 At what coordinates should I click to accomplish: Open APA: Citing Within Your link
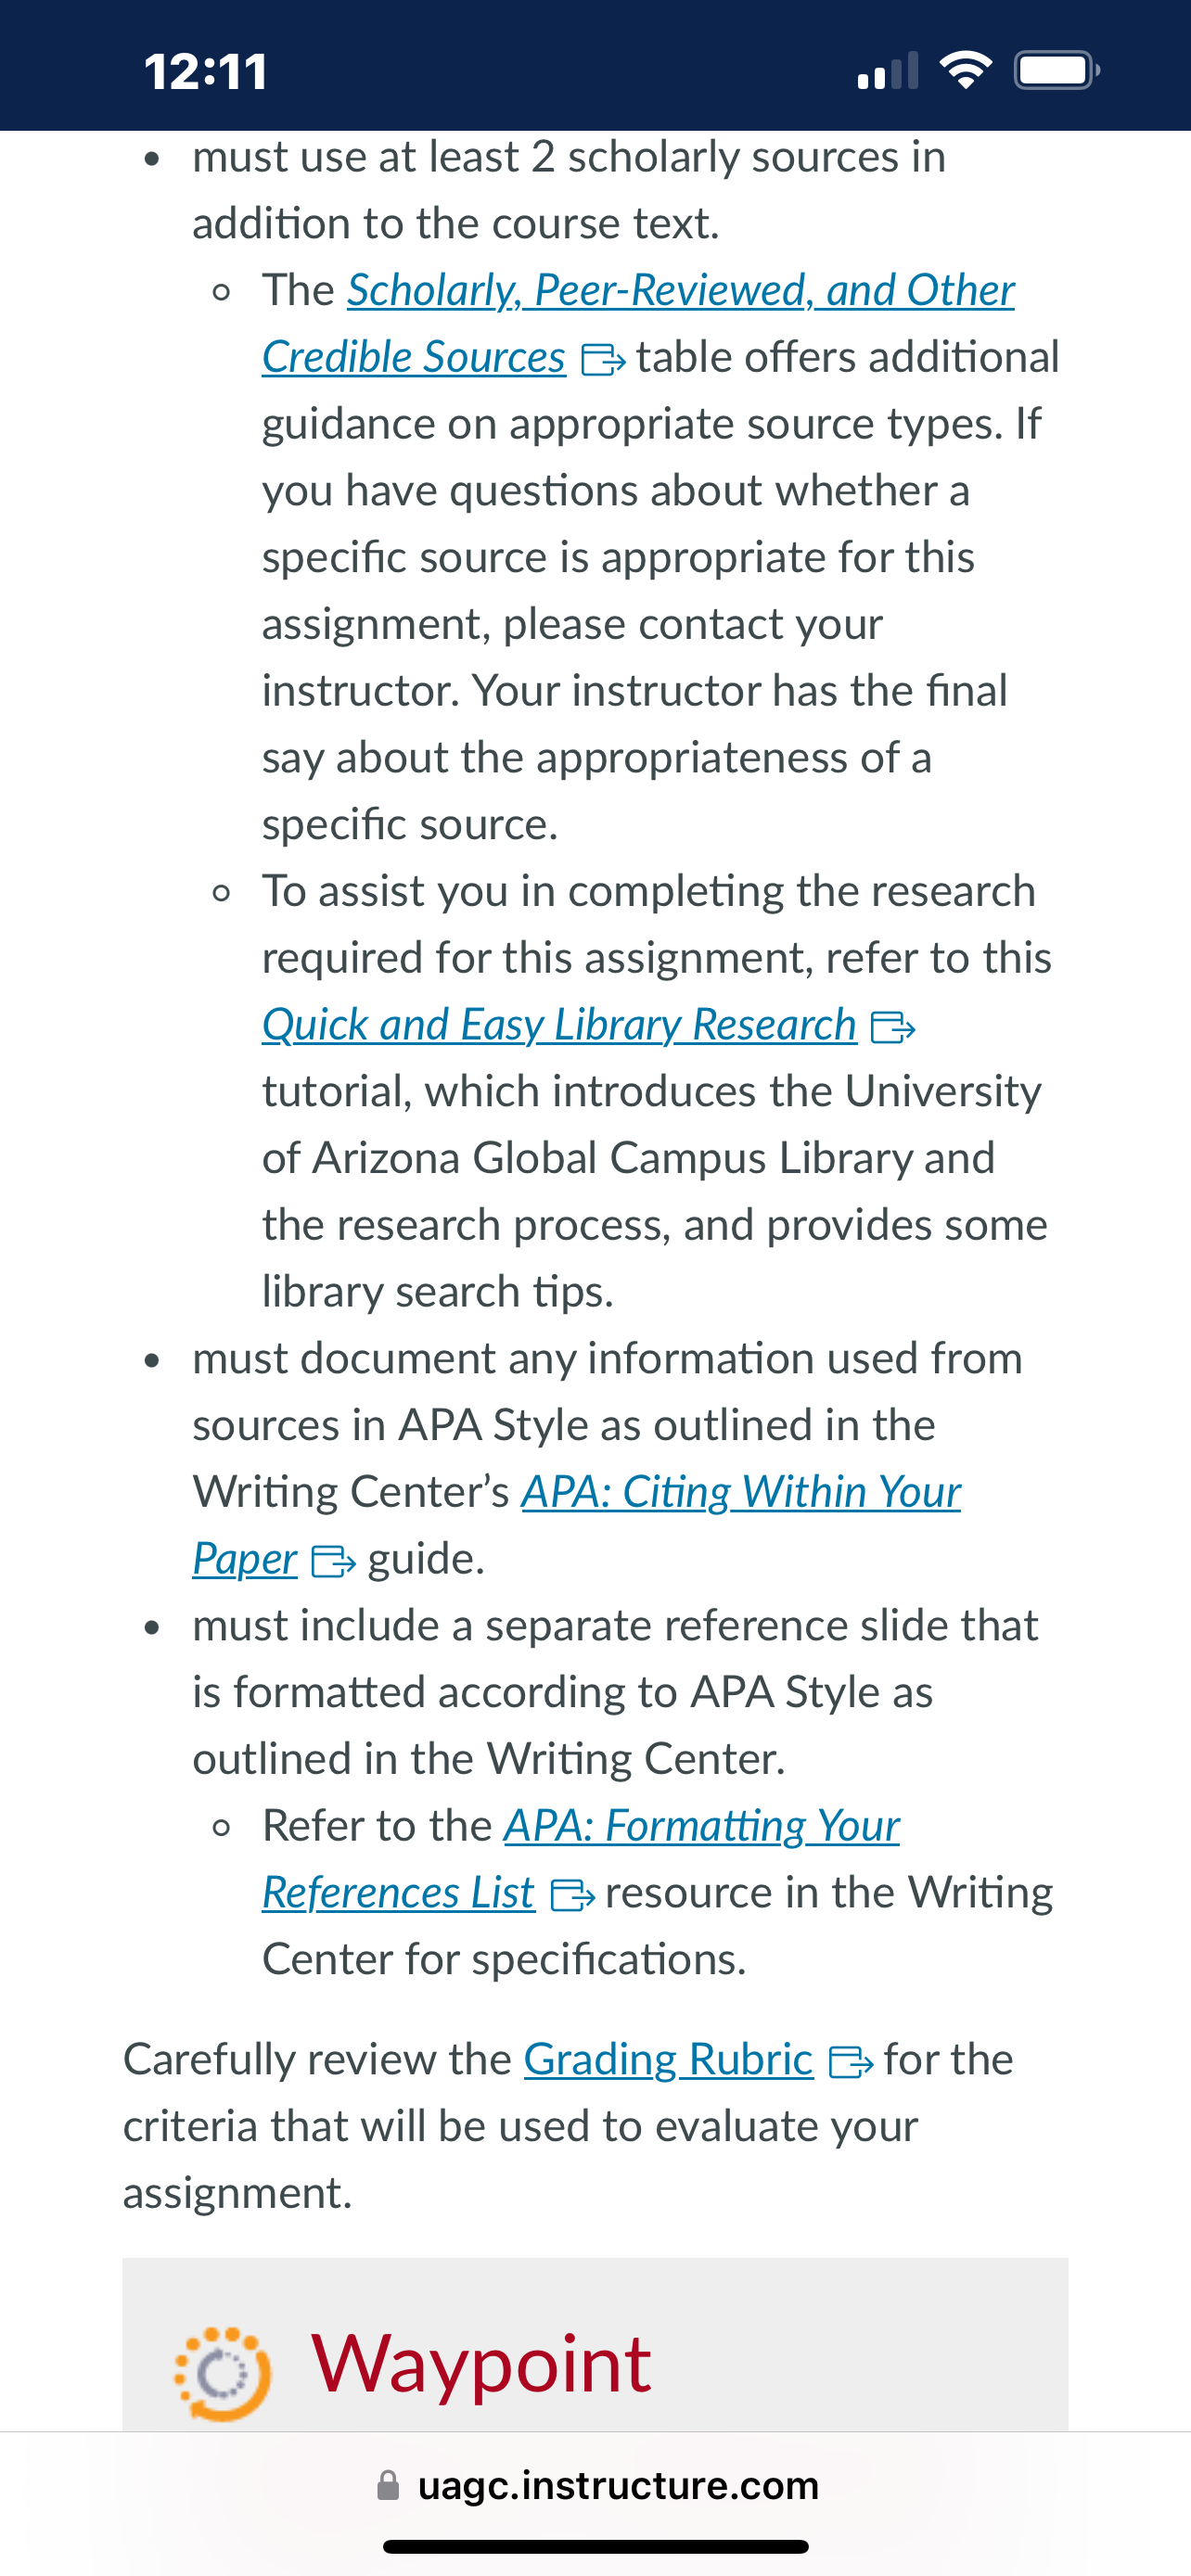coord(741,1492)
